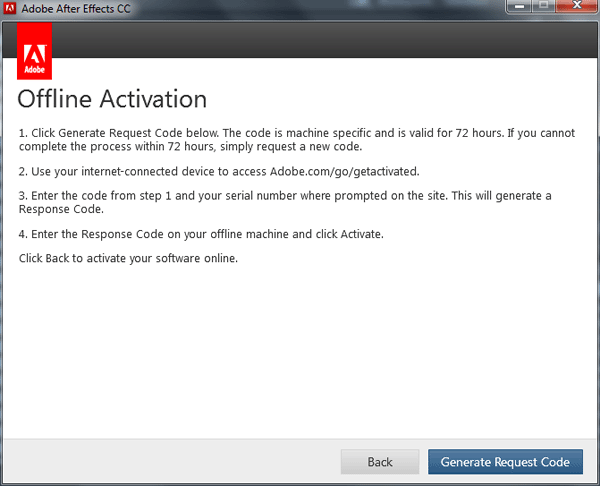
Task: Click the Offline Activation heading
Action: tap(113, 99)
